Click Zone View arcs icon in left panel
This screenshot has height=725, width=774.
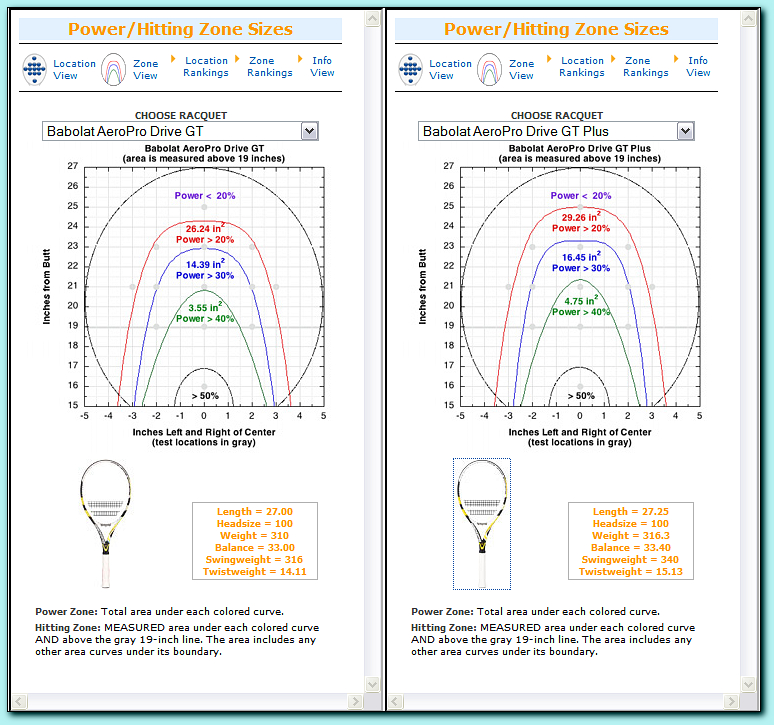pyautogui.click(x=114, y=70)
